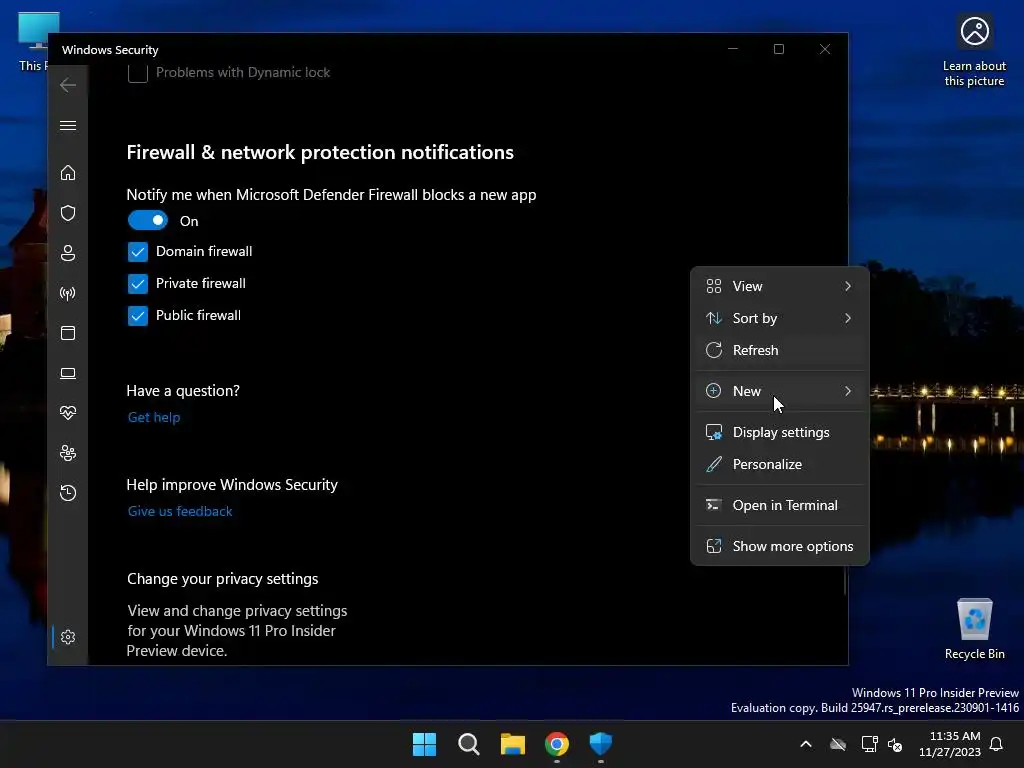Open the hamburger navigation menu
Screen dimensions: 1024x768
tap(68, 125)
